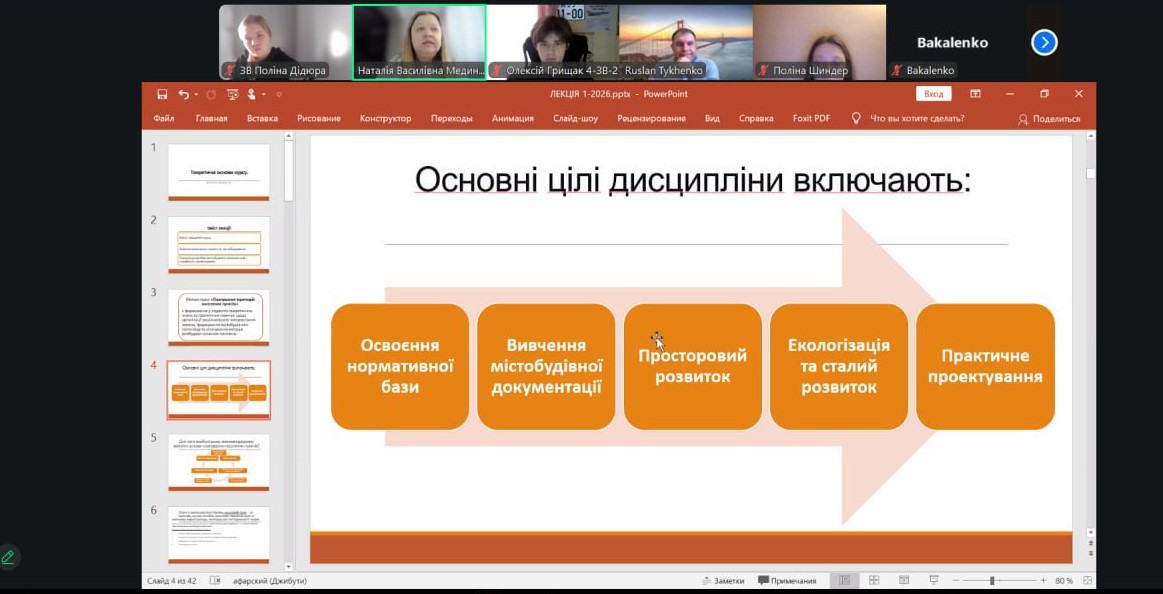Screen dimensions: 1163x594
Task: Switch to the Вставка tab
Action: coord(263,118)
